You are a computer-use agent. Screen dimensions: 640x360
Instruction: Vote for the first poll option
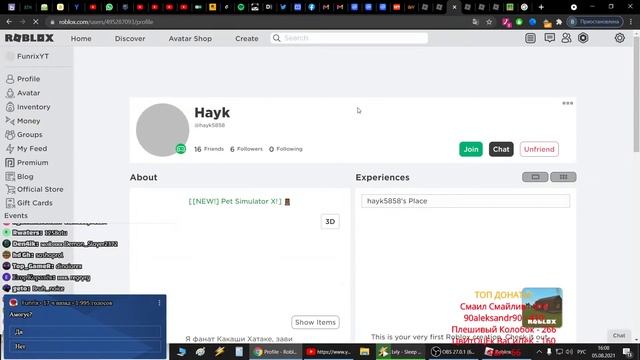click(x=85, y=332)
